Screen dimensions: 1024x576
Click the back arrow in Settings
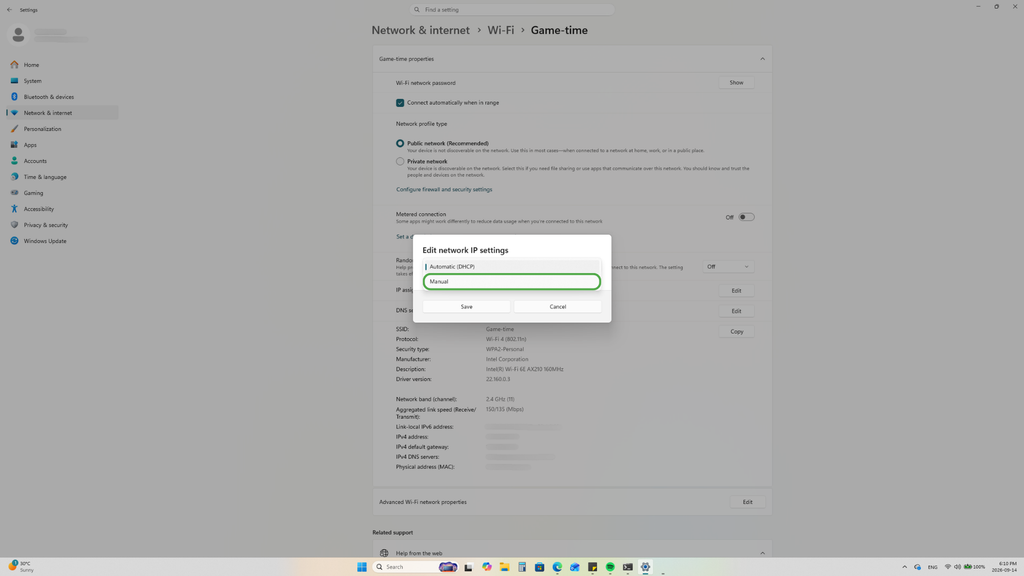tap(9, 10)
